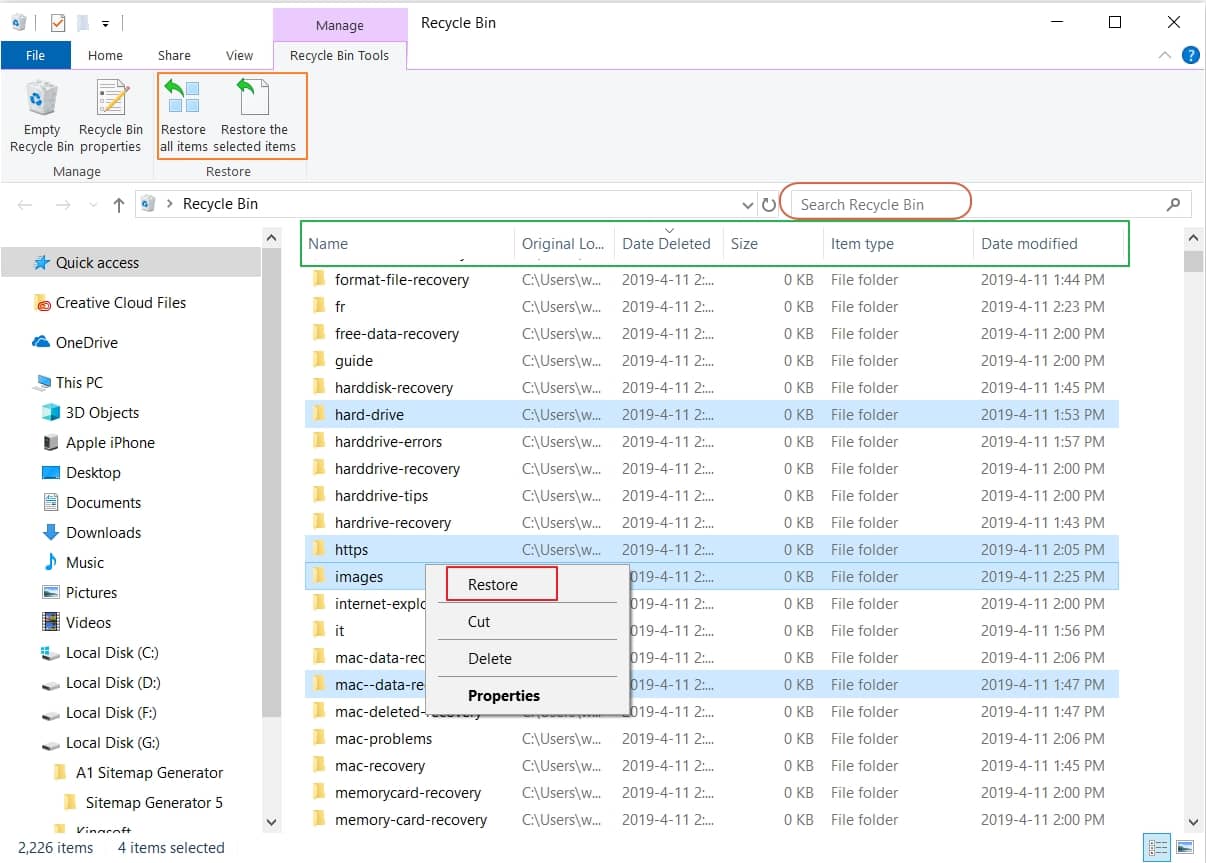The width and height of the screenshot is (1206, 863).
Task: Open A1 Sitemap Generator folder
Action: pos(149,772)
